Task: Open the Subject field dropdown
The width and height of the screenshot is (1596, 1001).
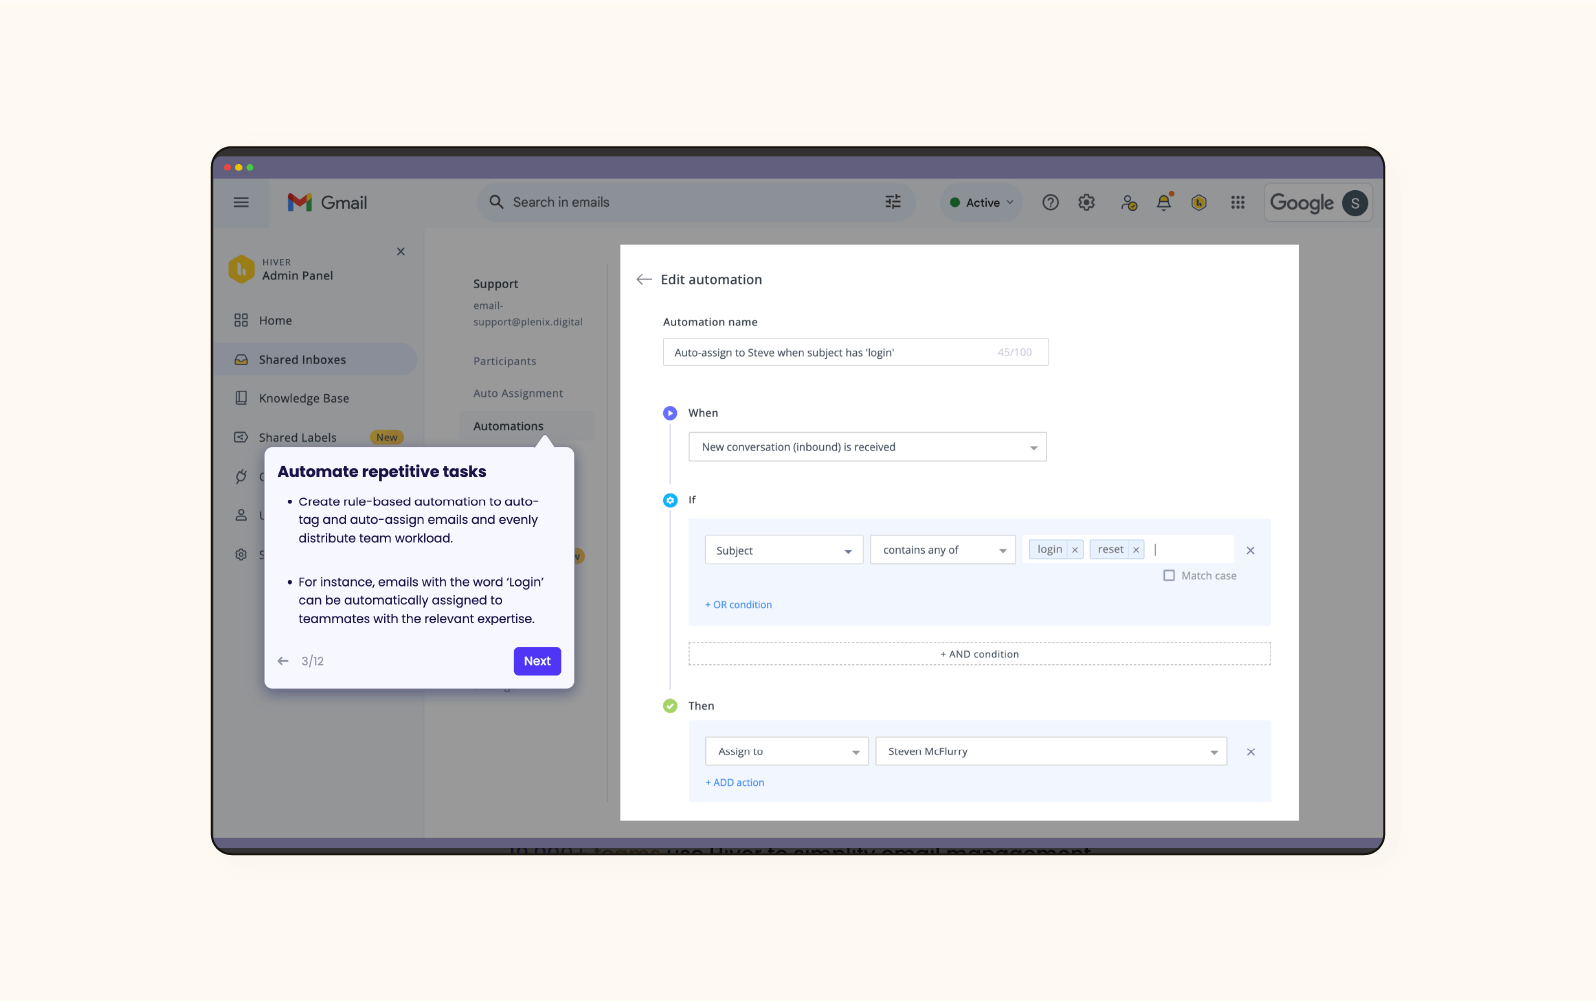Action: click(x=784, y=550)
